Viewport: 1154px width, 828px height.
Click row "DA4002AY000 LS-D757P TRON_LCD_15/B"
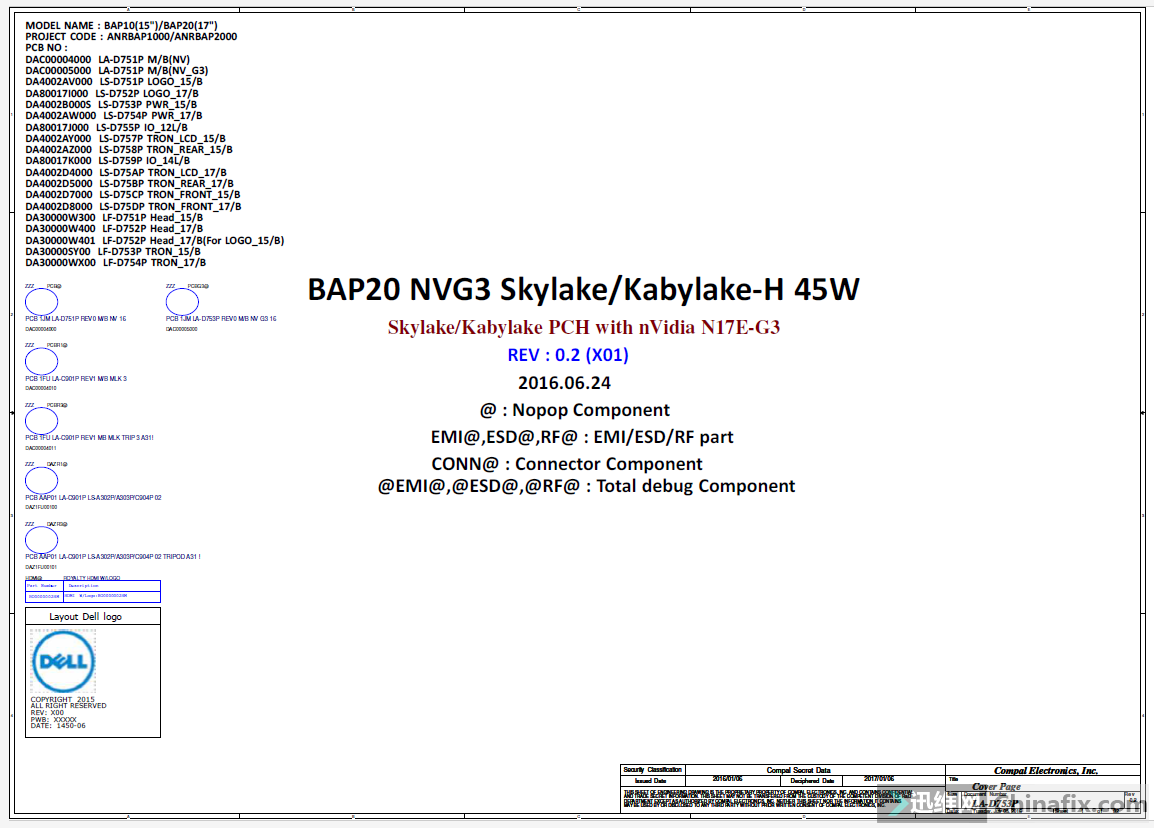[x=125, y=138]
